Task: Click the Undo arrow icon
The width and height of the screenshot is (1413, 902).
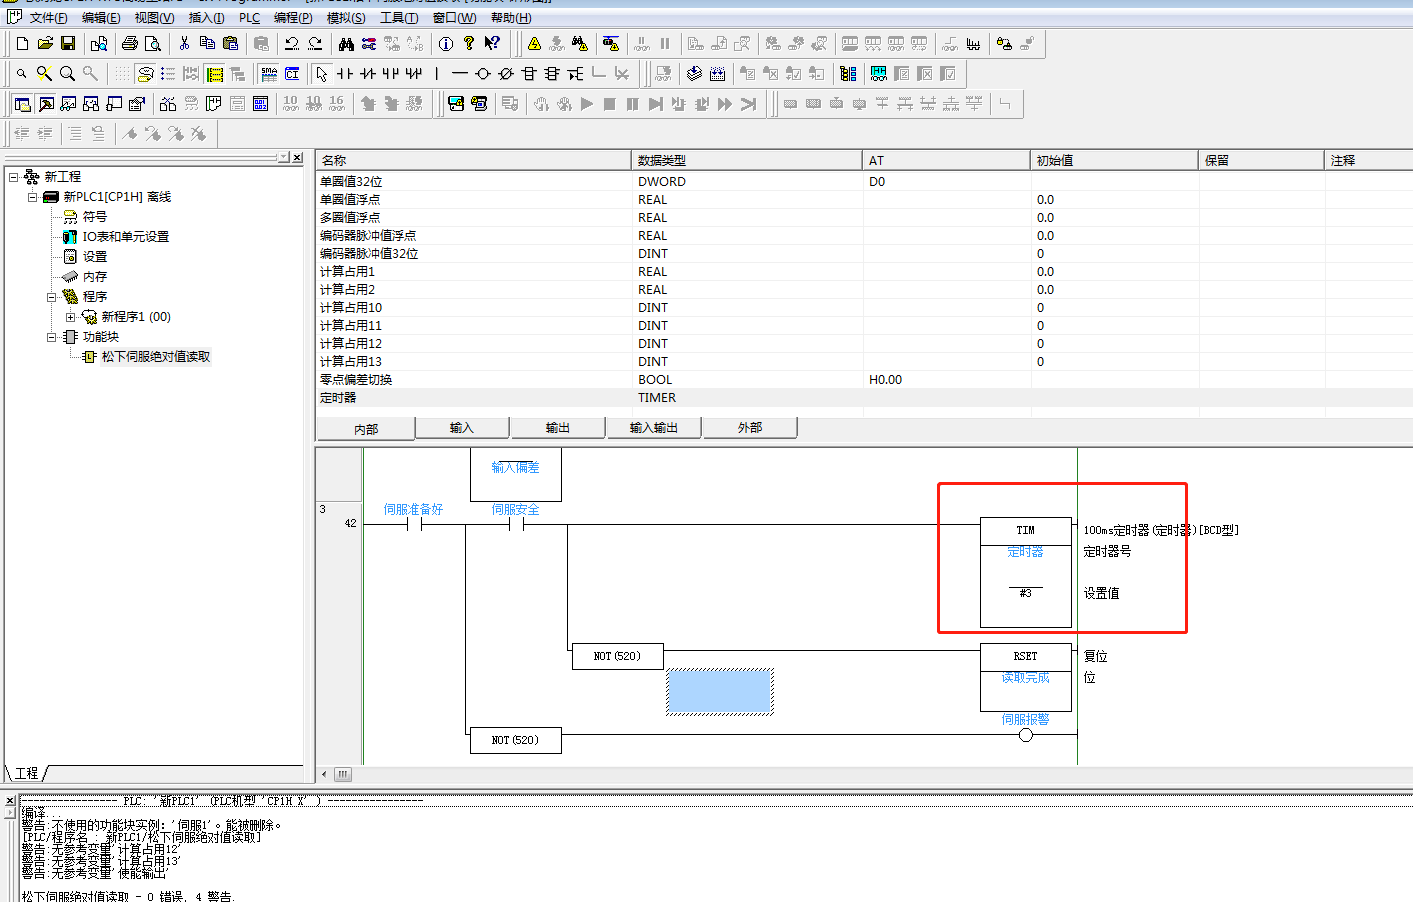Action: [292, 43]
